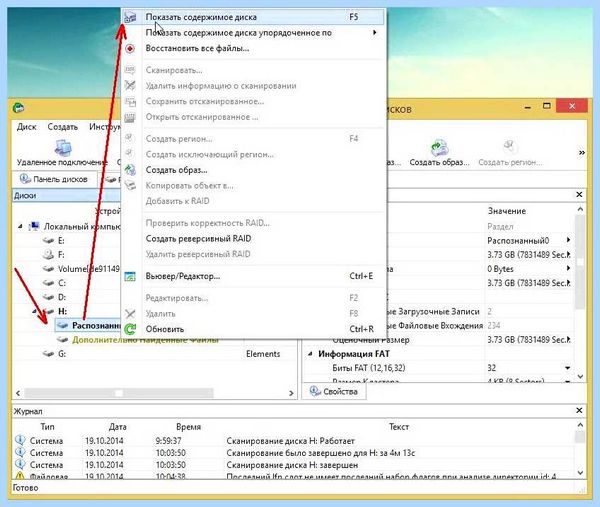
Task: Click the application icon in the title bar
Action: tap(18, 108)
